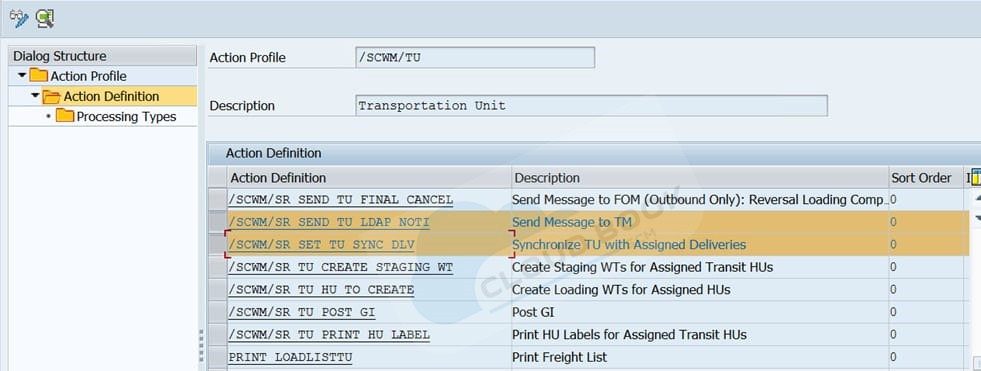Screen dimensions: 981x371
Task: Open /SCWM/SR_TU_CREATE_STAGING_WT action definition
Action: (340, 268)
